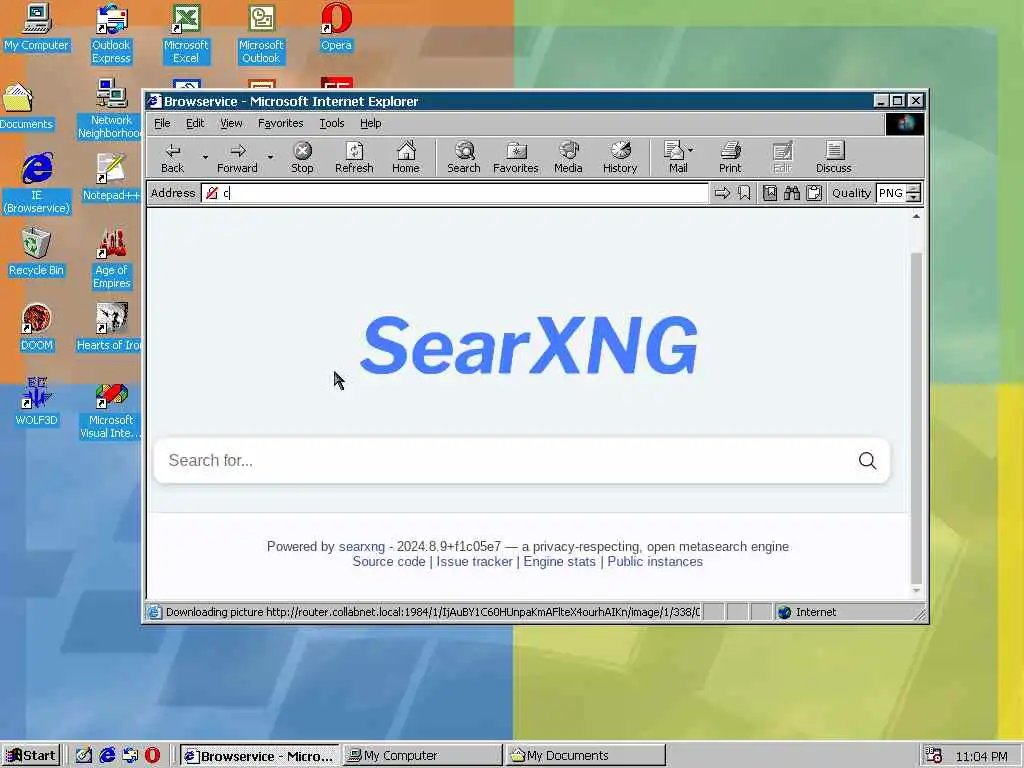Select the WOLF3D desktop icon
The image size is (1024, 768).
[37, 402]
